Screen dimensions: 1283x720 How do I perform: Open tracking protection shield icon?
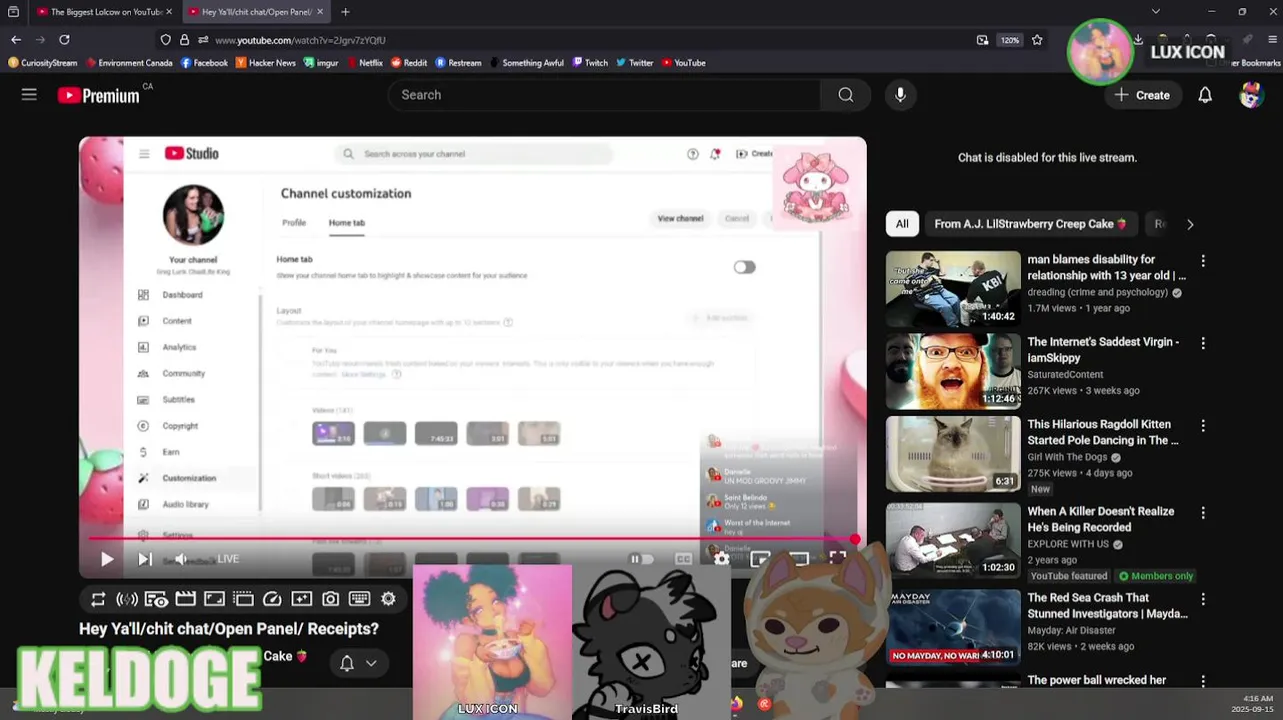pyautogui.click(x=165, y=40)
